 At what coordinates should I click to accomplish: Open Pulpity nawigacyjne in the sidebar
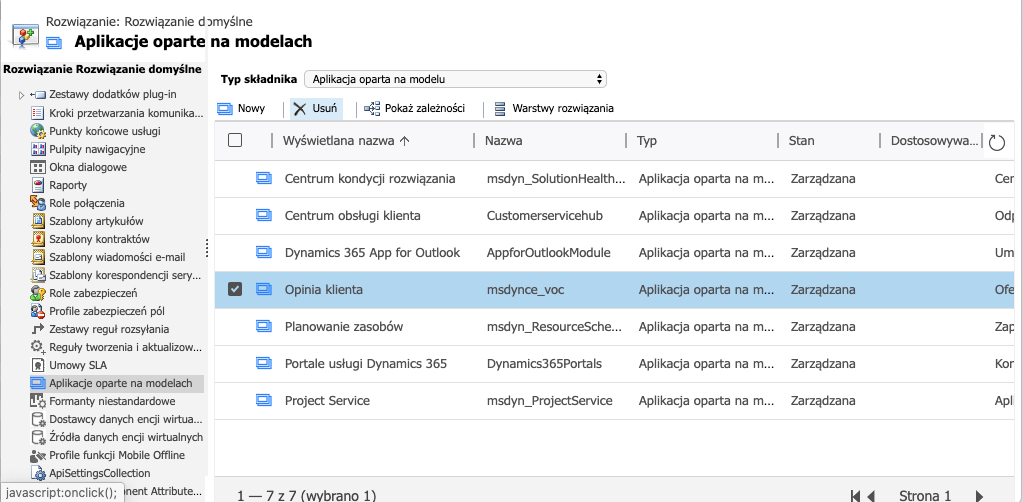click(x=96, y=149)
